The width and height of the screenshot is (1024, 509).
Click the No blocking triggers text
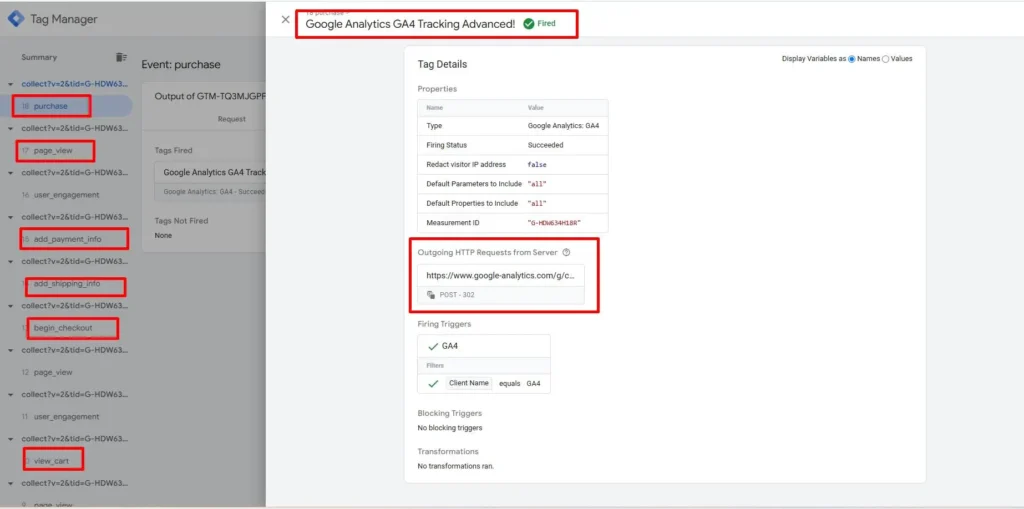click(x=450, y=428)
